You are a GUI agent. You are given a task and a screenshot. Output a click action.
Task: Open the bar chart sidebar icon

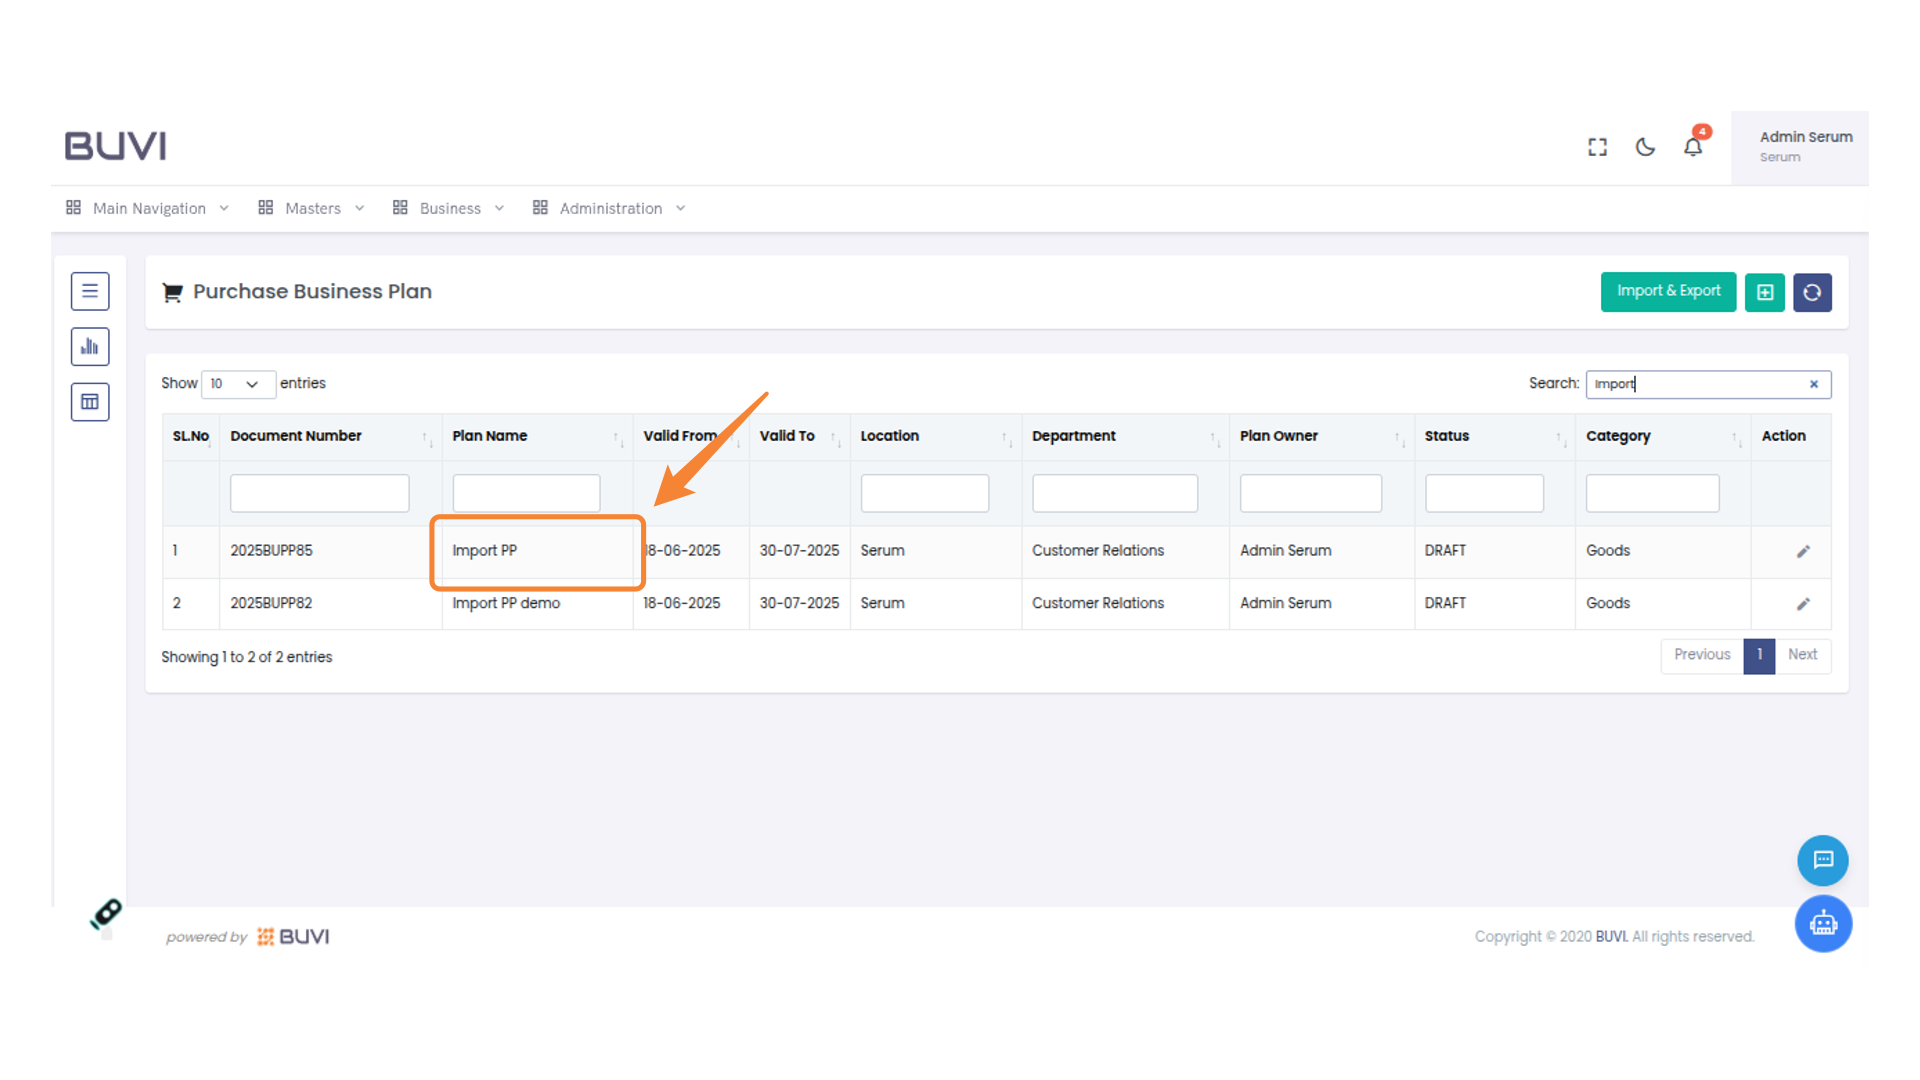pyautogui.click(x=90, y=347)
